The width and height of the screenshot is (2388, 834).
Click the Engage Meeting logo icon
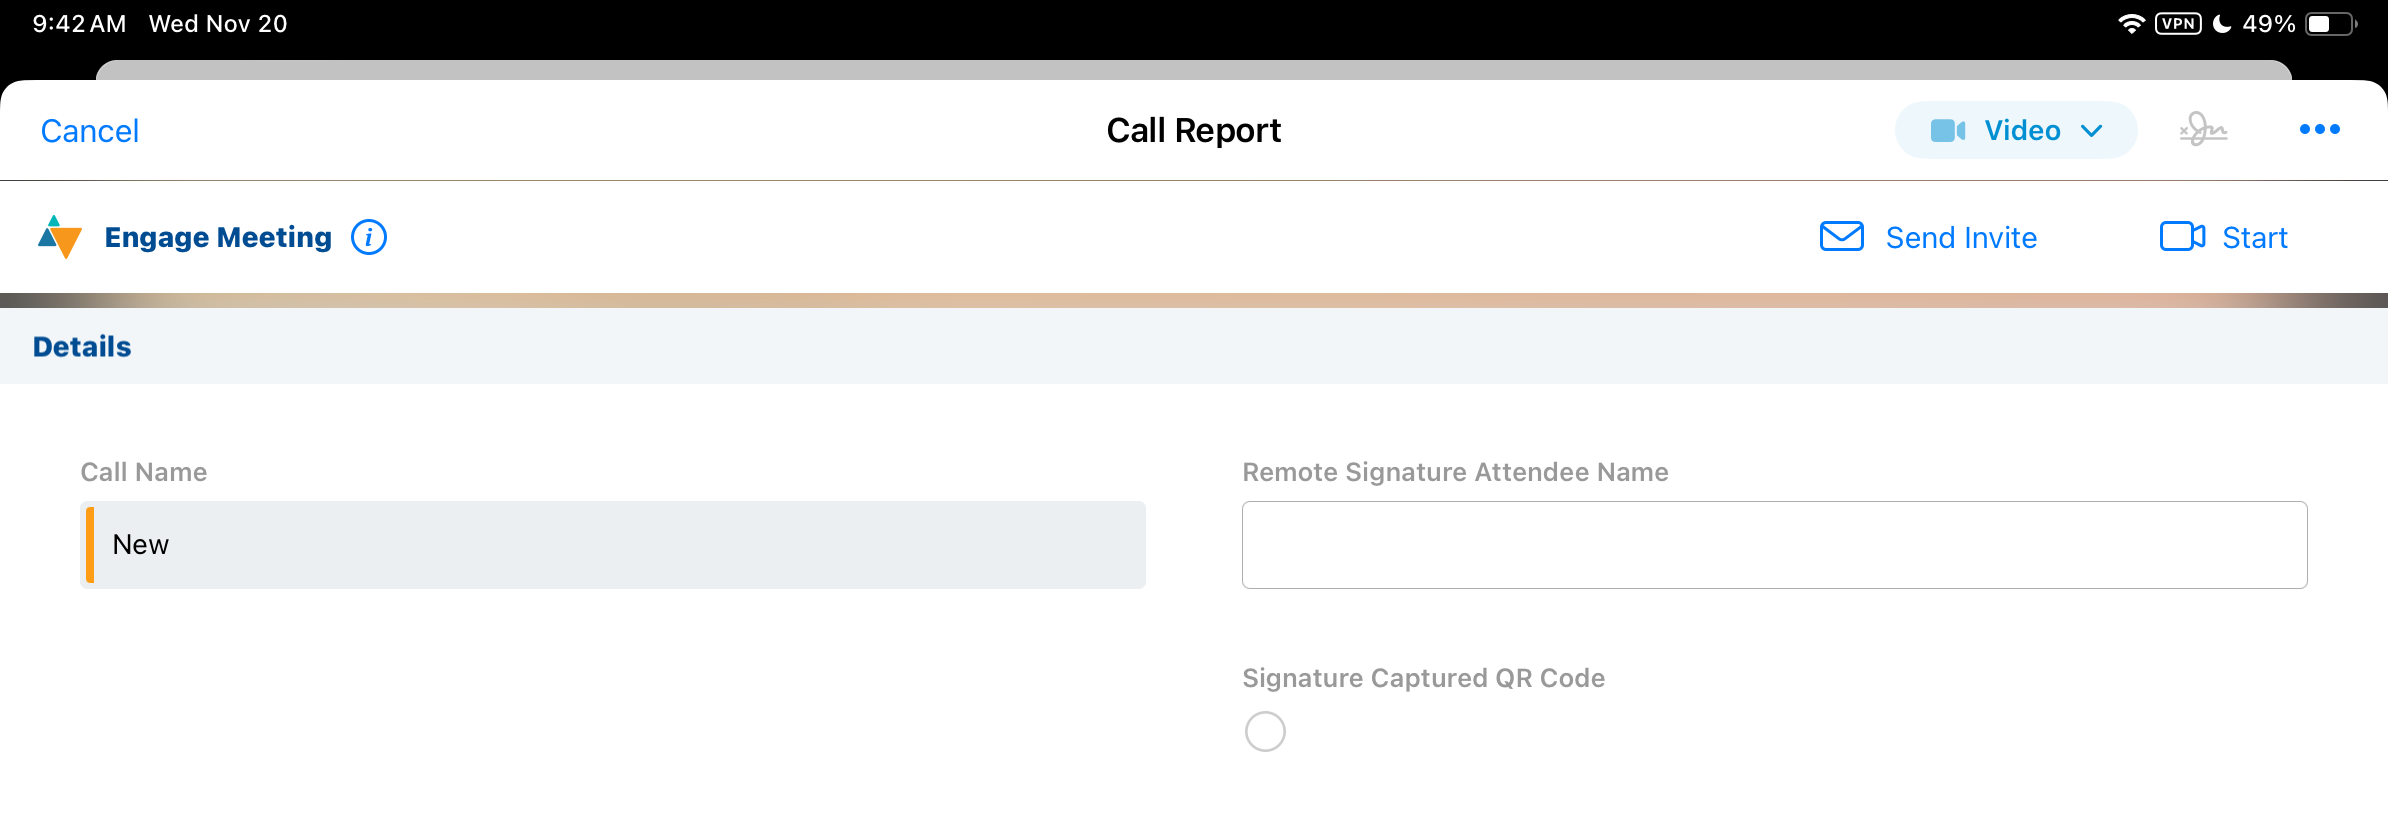(59, 237)
